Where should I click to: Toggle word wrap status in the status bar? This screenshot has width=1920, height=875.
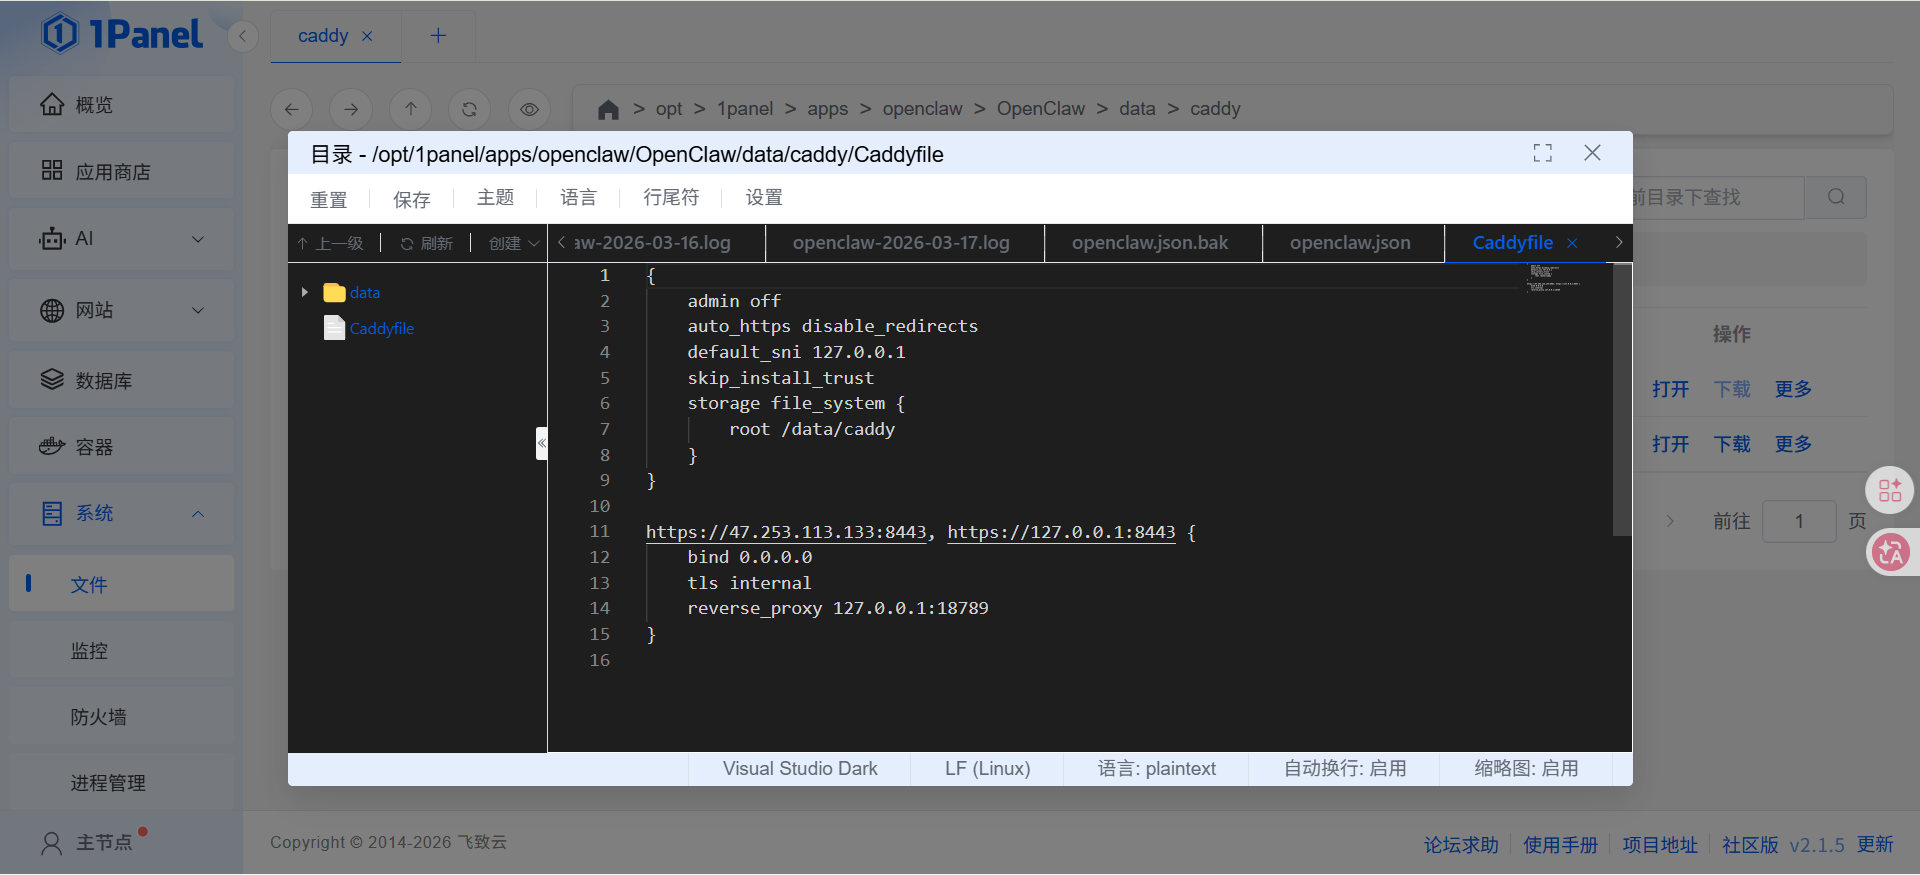pyautogui.click(x=1344, y=768)
